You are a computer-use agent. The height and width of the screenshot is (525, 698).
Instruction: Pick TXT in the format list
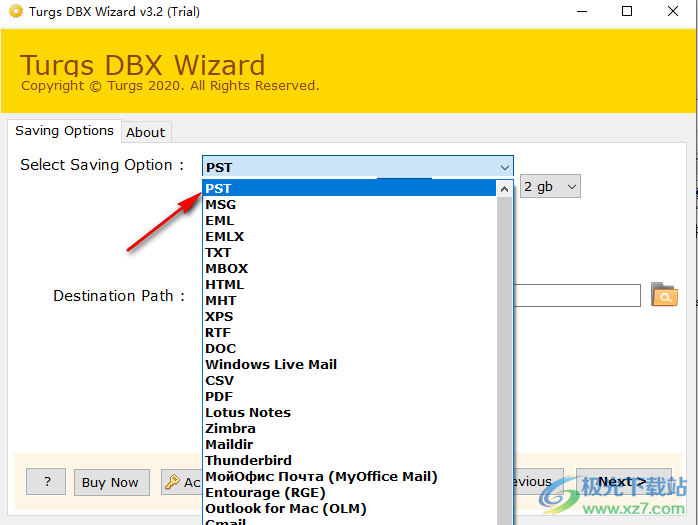pyautogui.click(x=349, y=252)
